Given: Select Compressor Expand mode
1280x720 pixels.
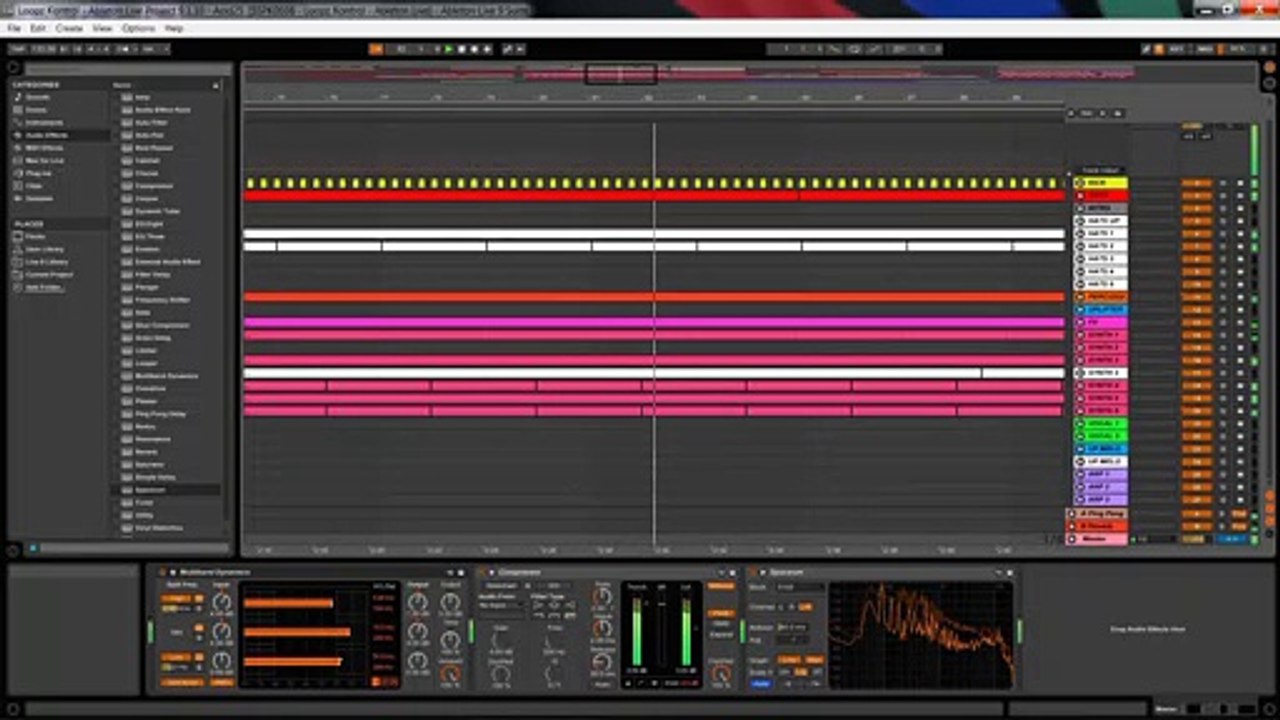Looking at the screenshot, I should coord(720,635).
